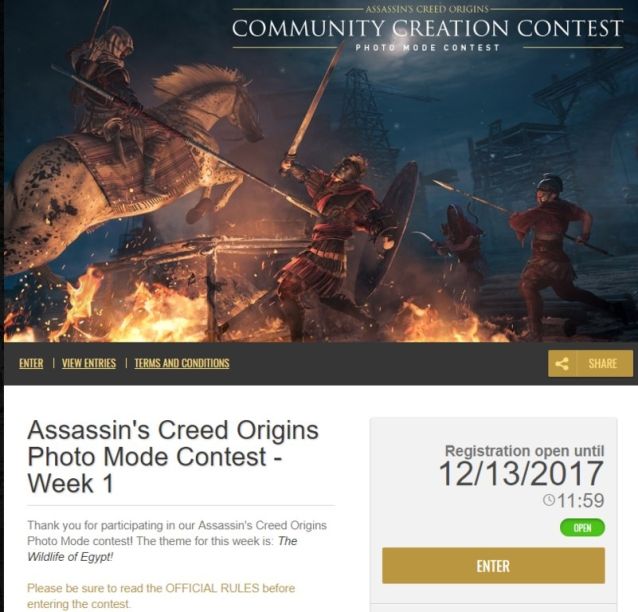This screenshot has height=612, width=638.
Task: Click the Photo Mode Contest - Week 1 heading
Action: point(173,457)
